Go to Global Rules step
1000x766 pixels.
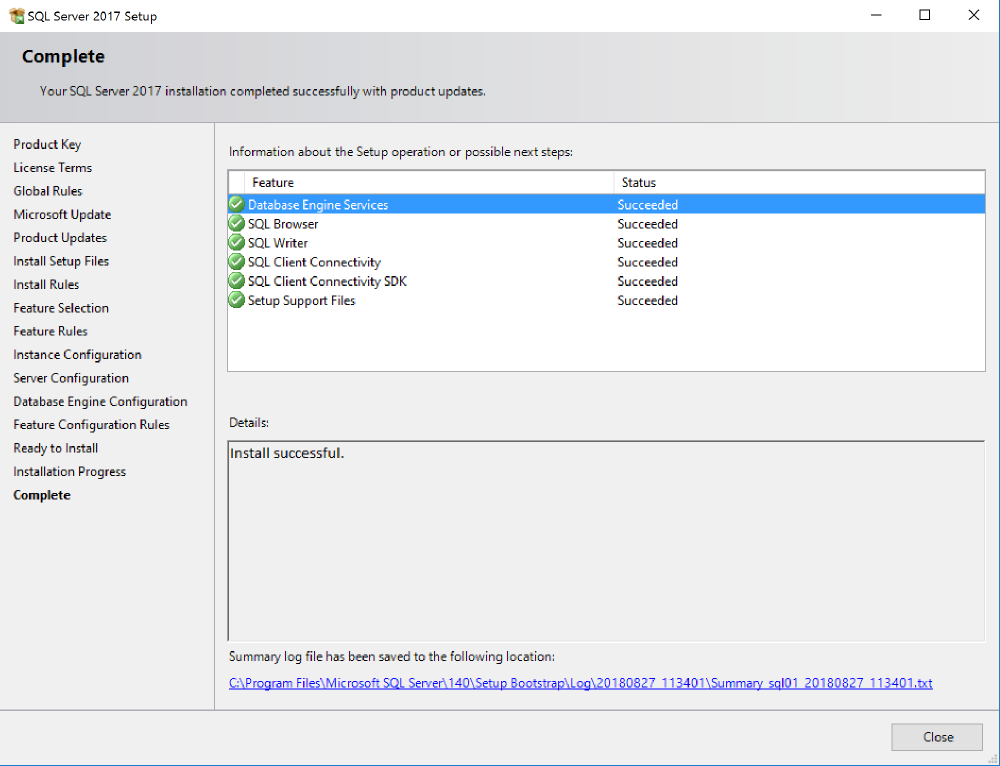coord(48,191)
